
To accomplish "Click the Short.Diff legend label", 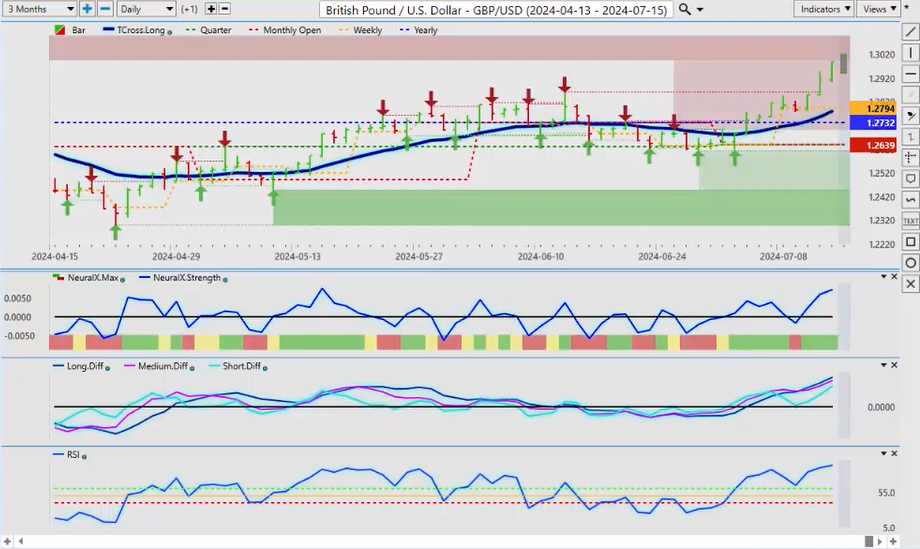I will pyautogui.click(x=242, y=366).
